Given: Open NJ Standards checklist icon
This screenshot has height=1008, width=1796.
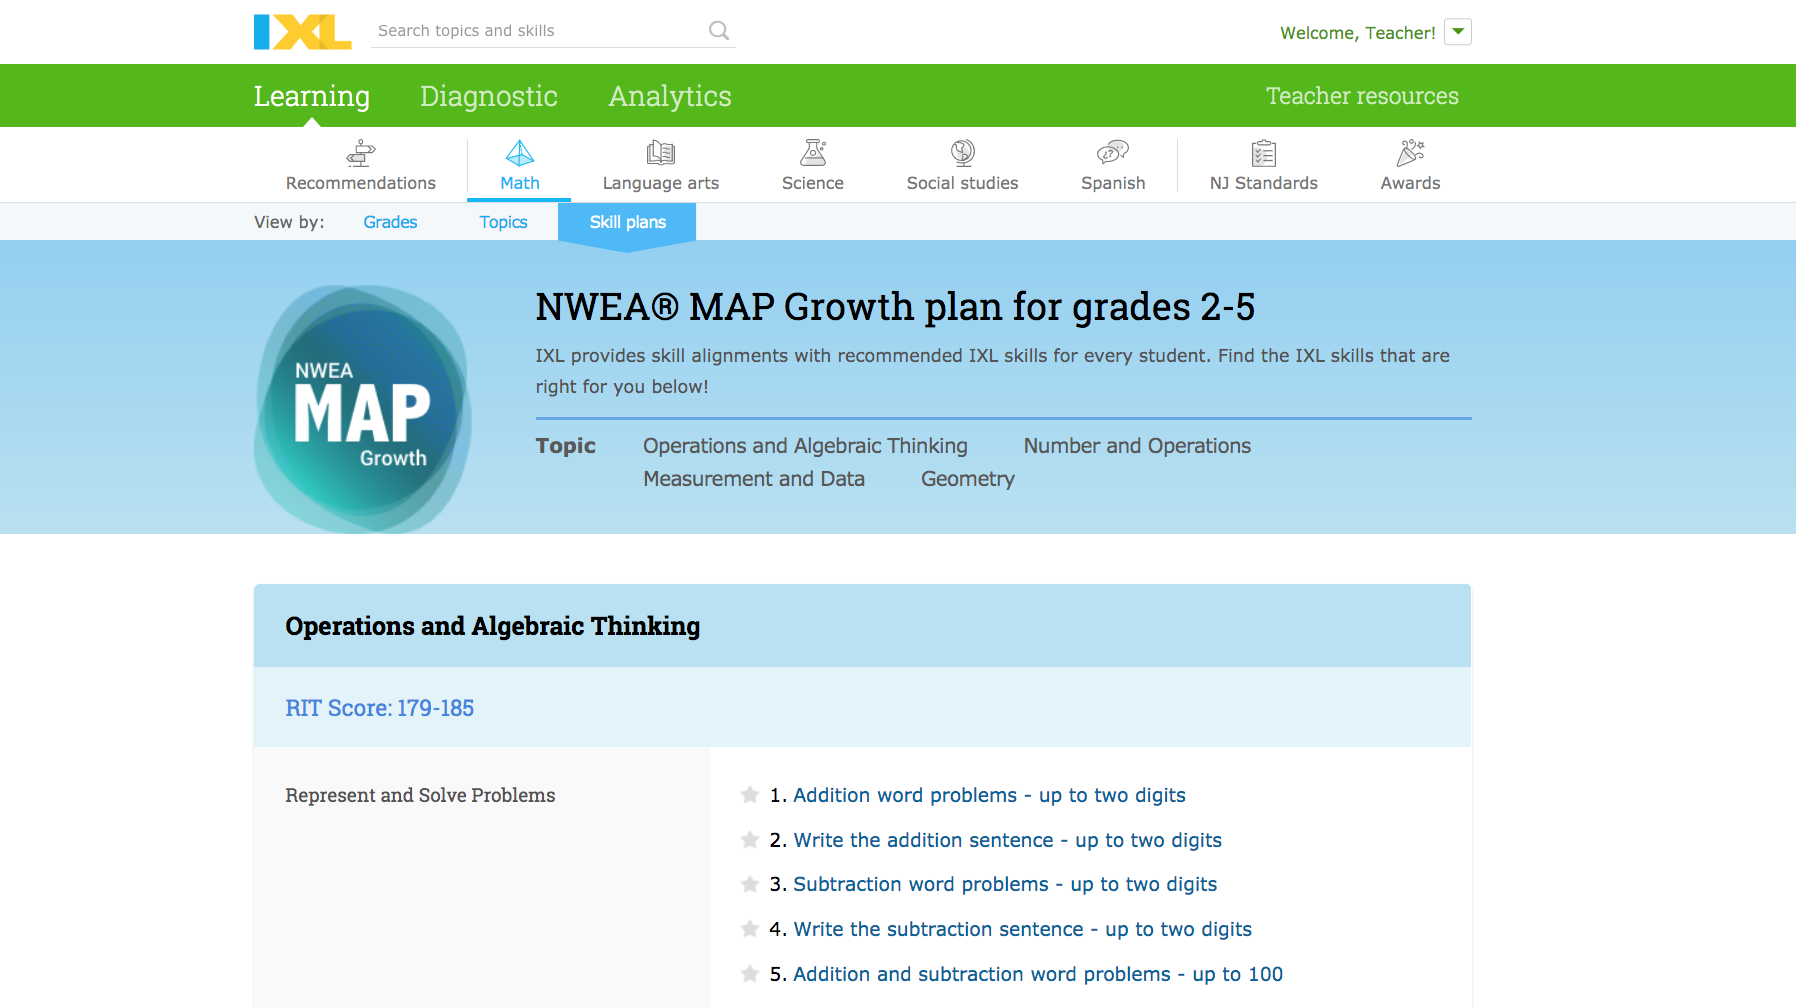Looking at the screenshot, I should tap(1264, 153).
